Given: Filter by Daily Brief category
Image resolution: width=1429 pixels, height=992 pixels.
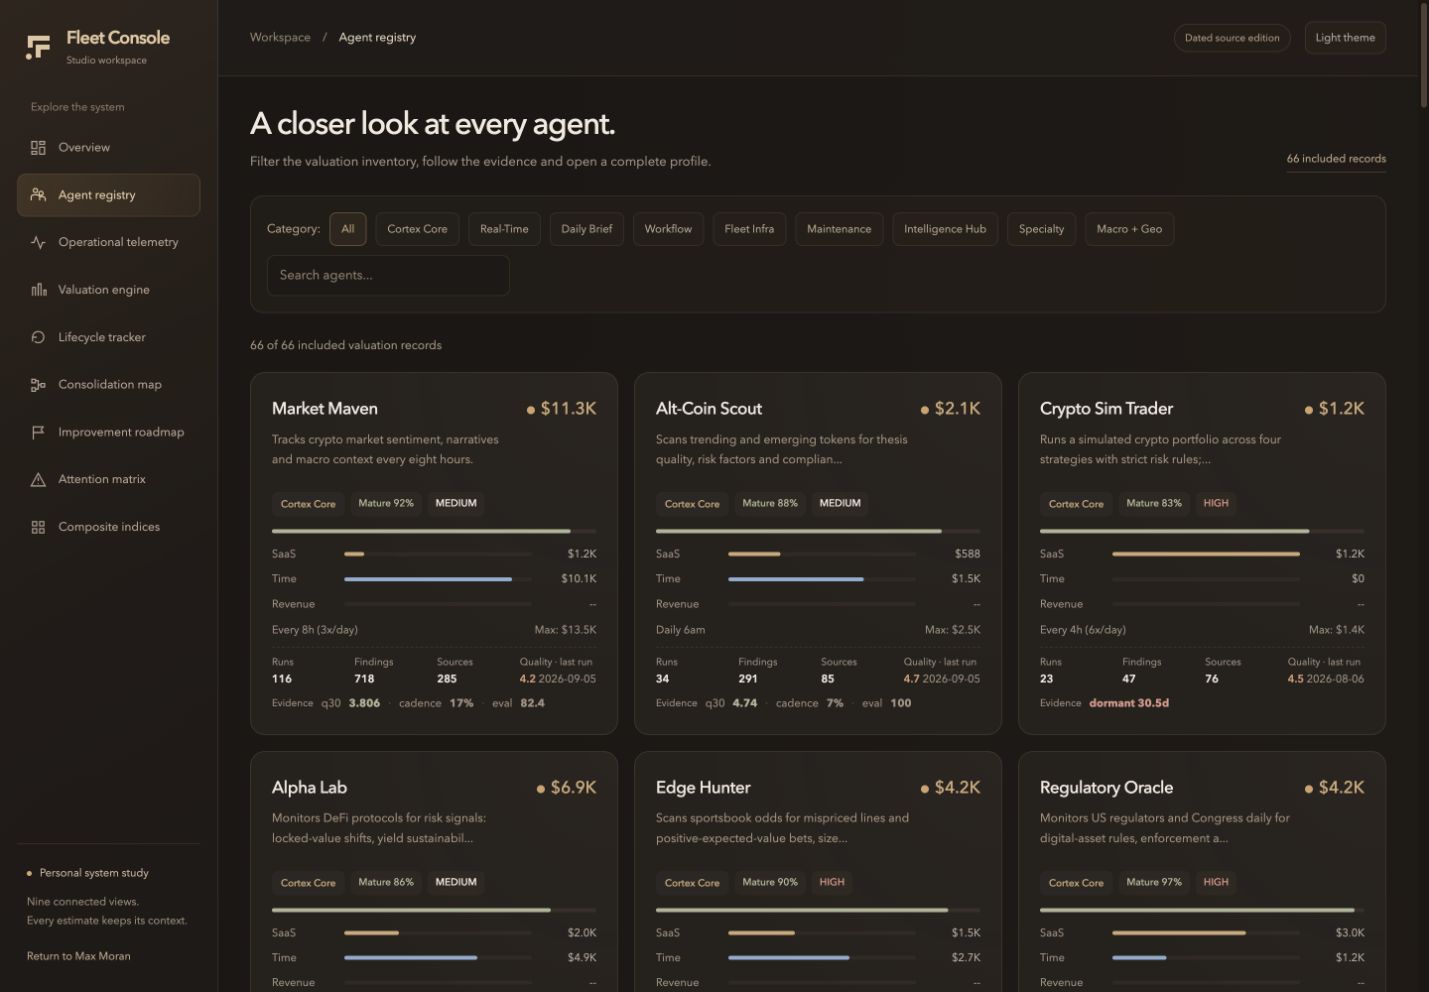Looking at the screenshot, I should click(x=587, y=229).
